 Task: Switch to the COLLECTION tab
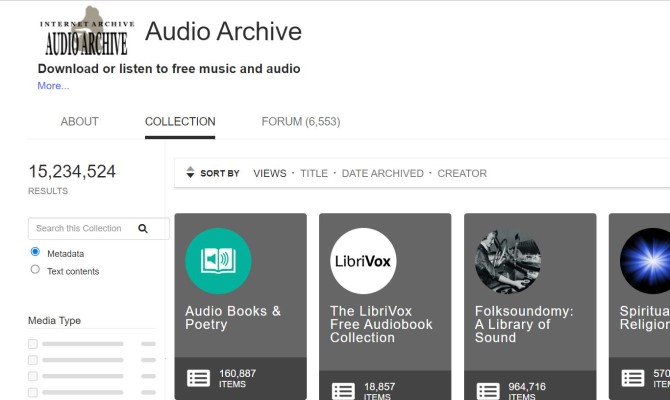tap(180, 122)
